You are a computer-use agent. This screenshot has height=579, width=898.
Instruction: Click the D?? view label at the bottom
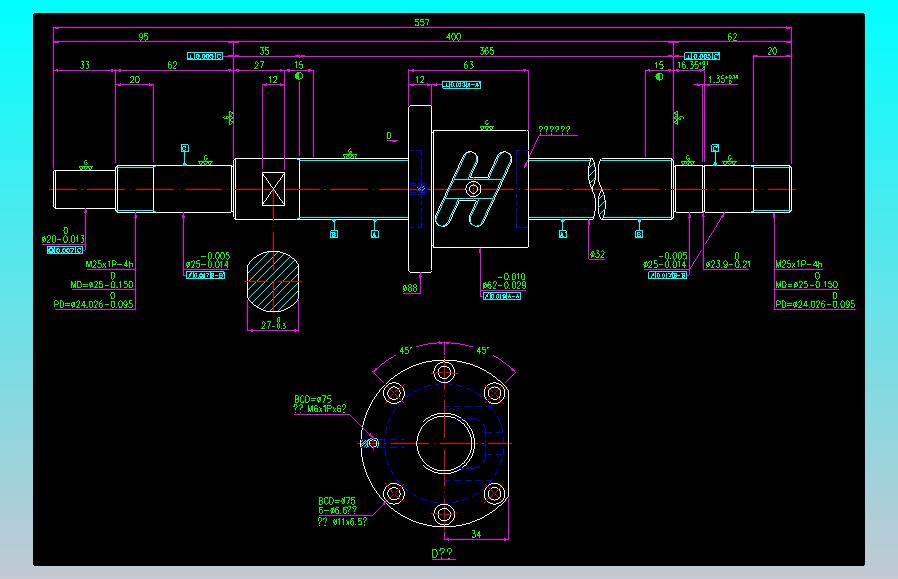(442, 553)
